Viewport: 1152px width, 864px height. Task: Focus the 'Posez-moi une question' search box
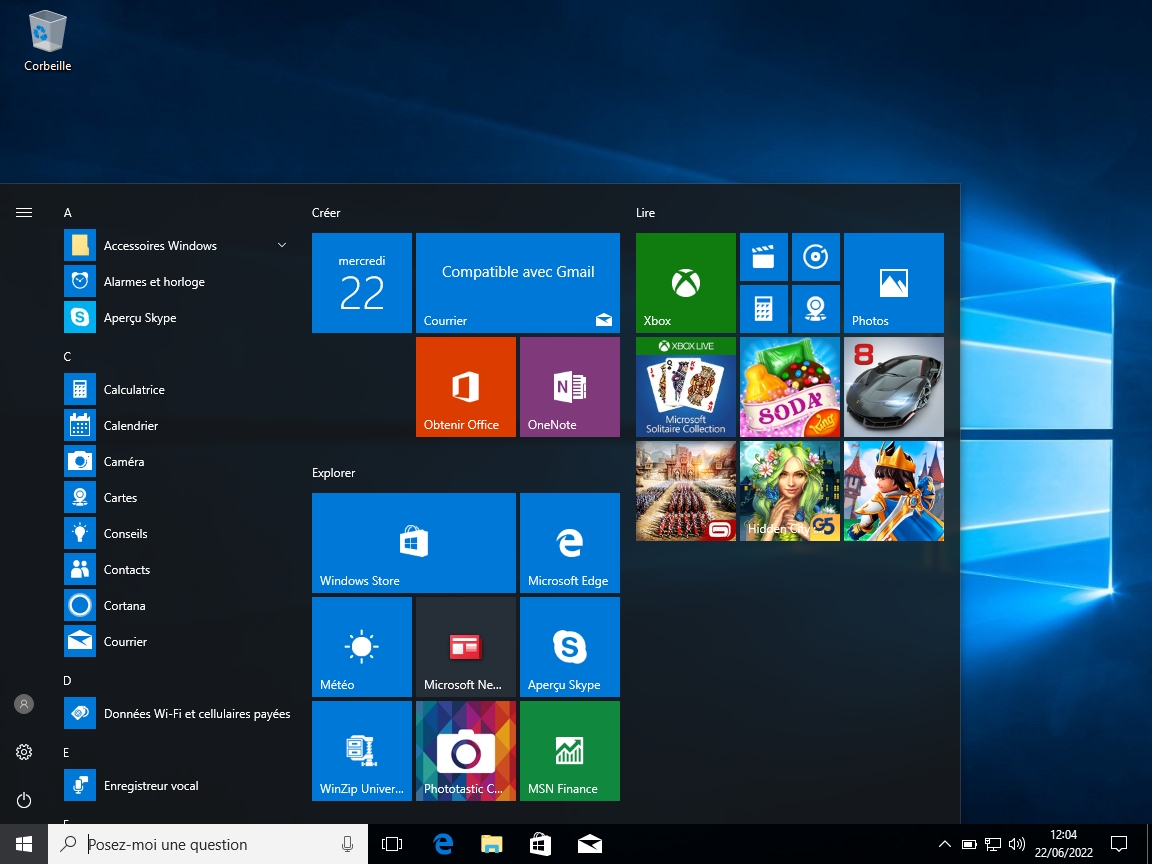(208, 844)
